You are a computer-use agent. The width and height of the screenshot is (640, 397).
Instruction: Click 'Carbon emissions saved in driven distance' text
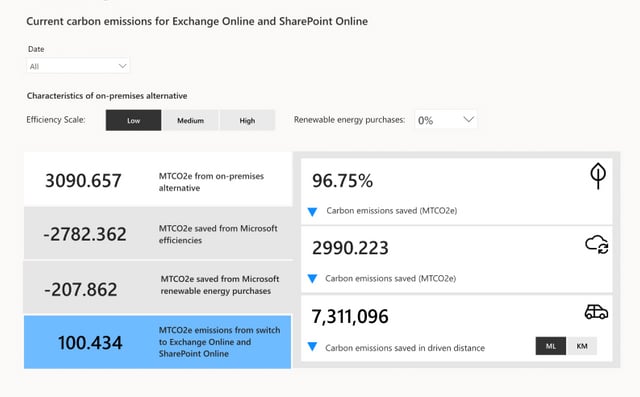click(405, 348)
